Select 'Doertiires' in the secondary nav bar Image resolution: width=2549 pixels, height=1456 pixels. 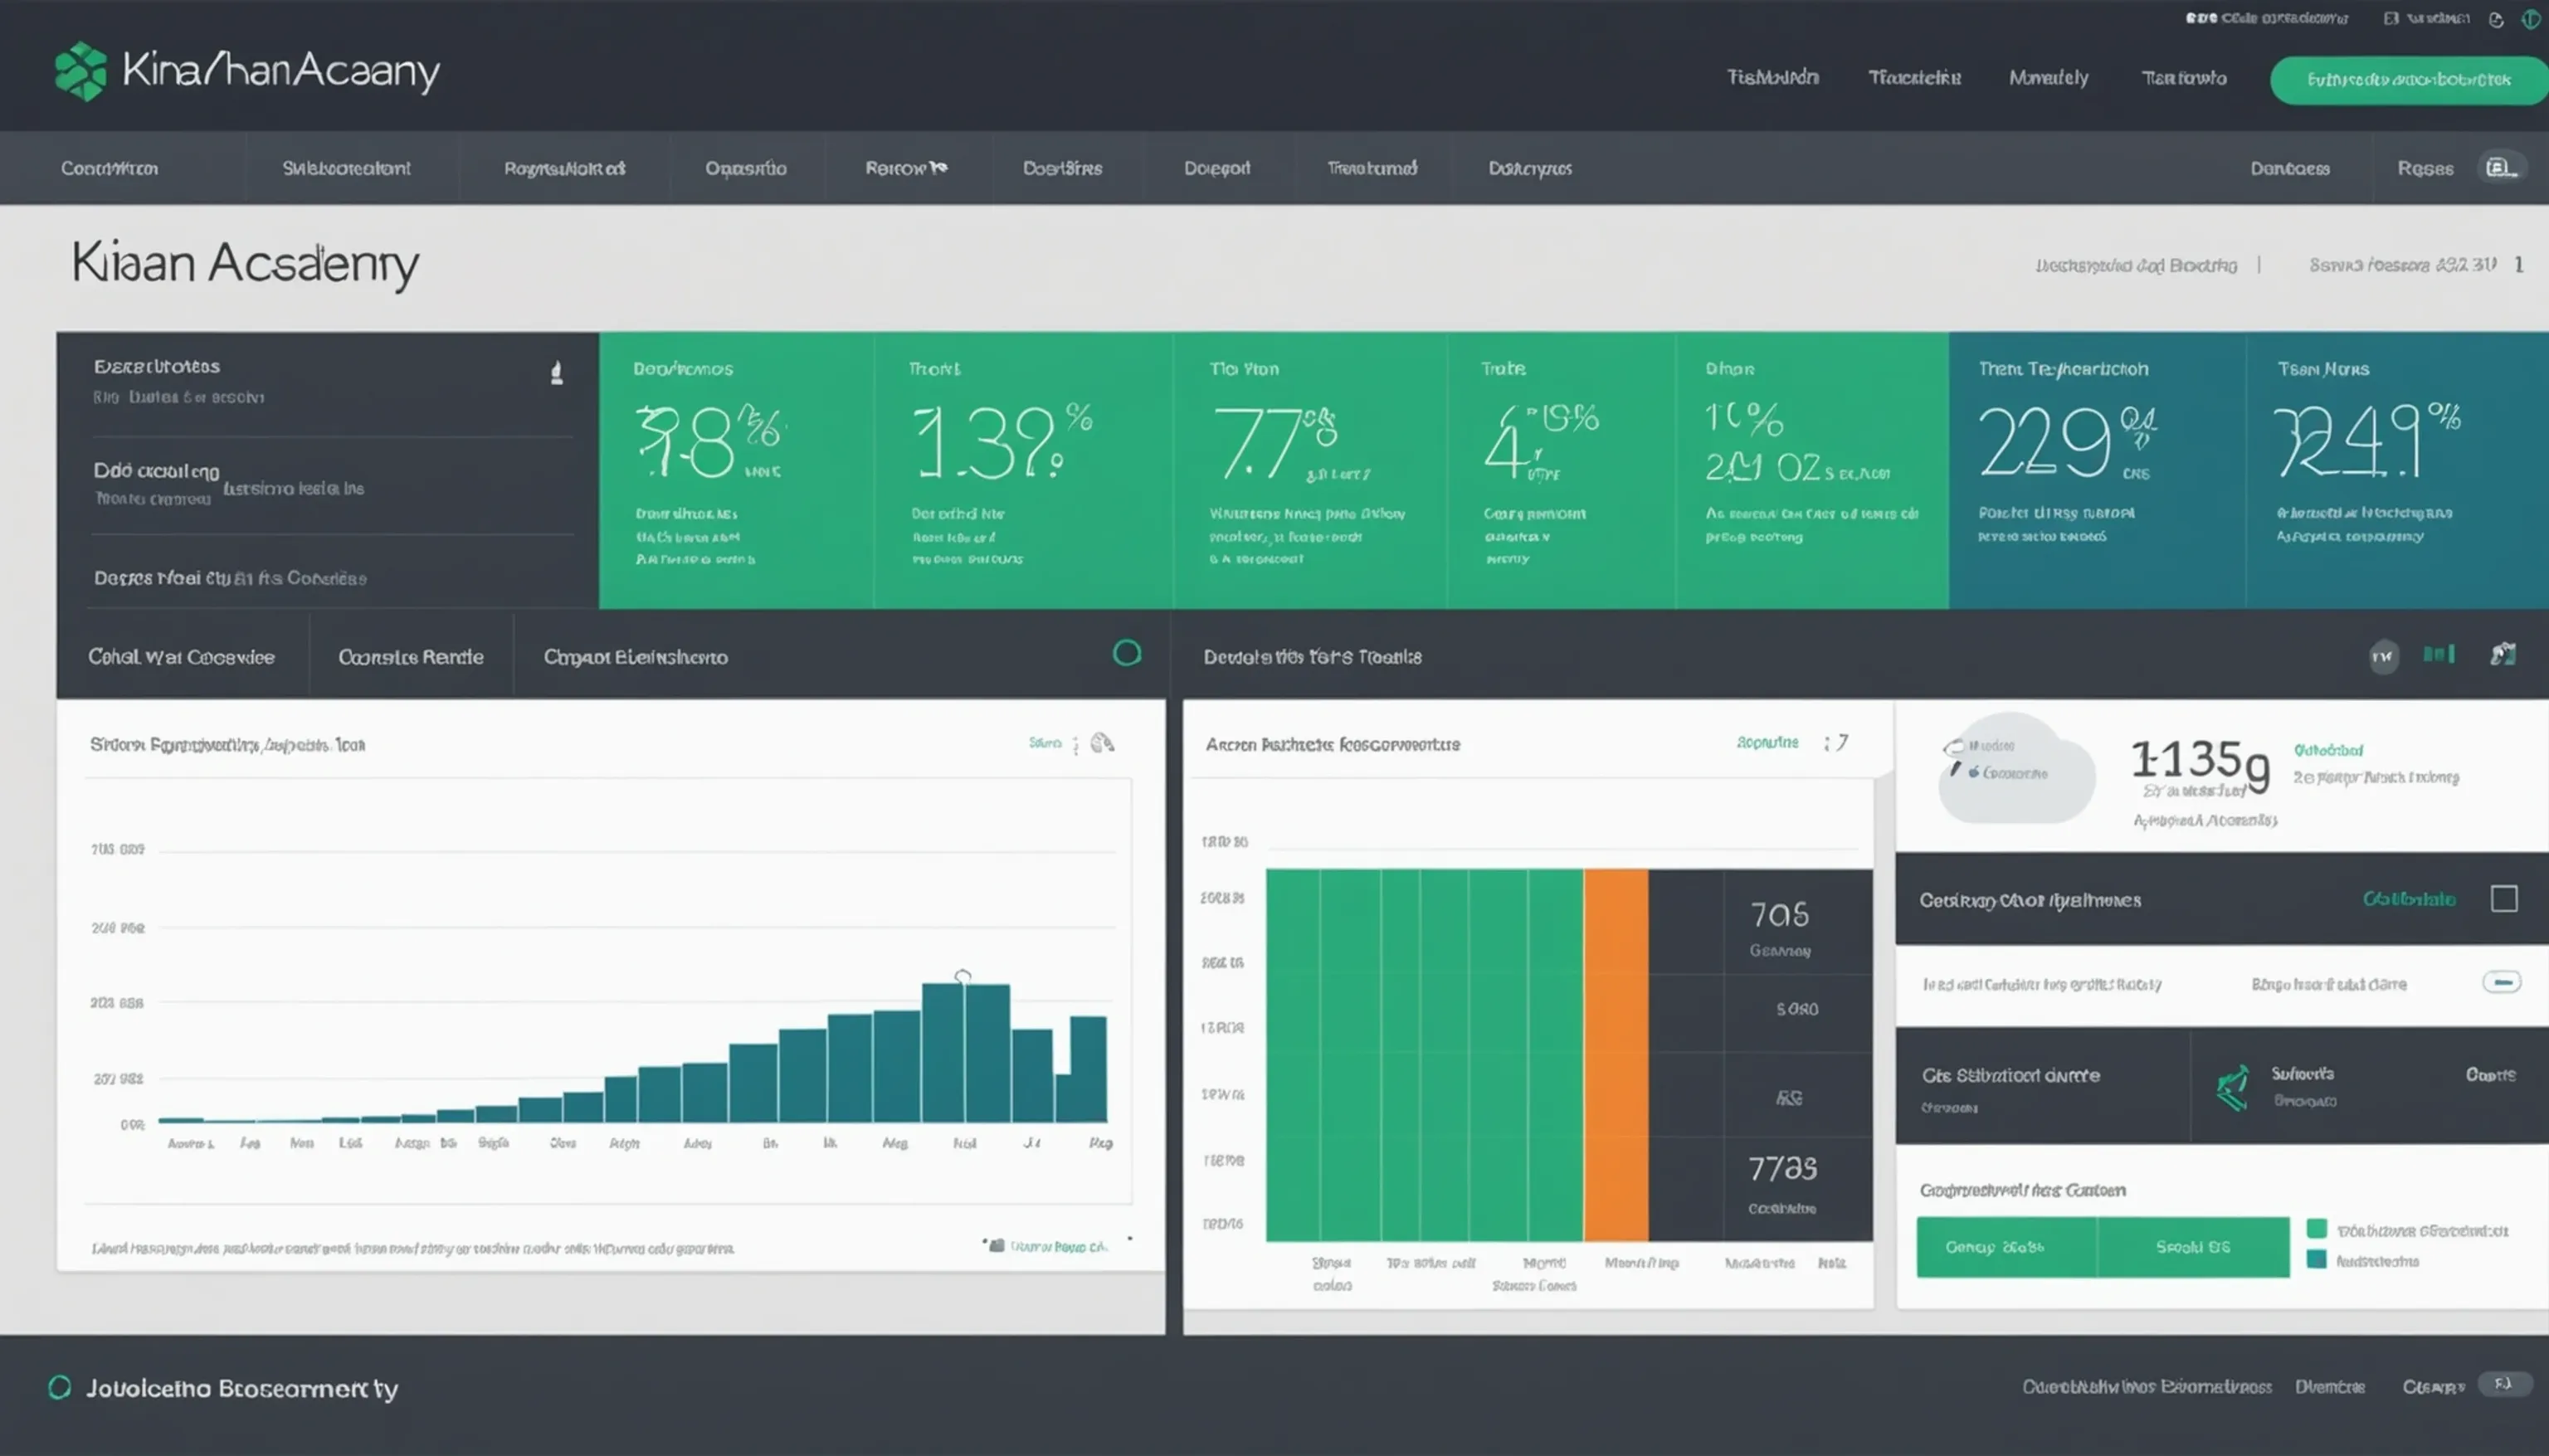[x=1062, y=168]
